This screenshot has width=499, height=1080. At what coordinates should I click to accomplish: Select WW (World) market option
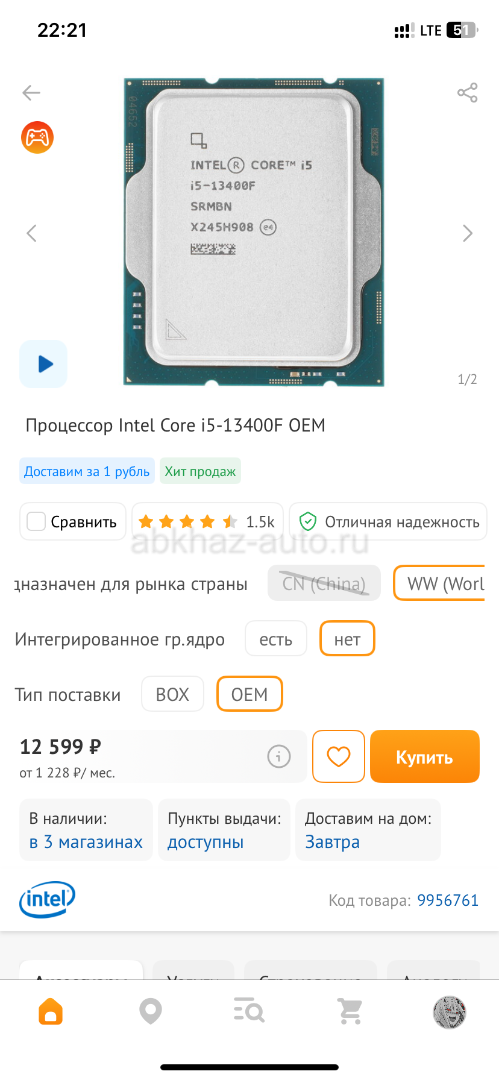(x=441, y=583)
